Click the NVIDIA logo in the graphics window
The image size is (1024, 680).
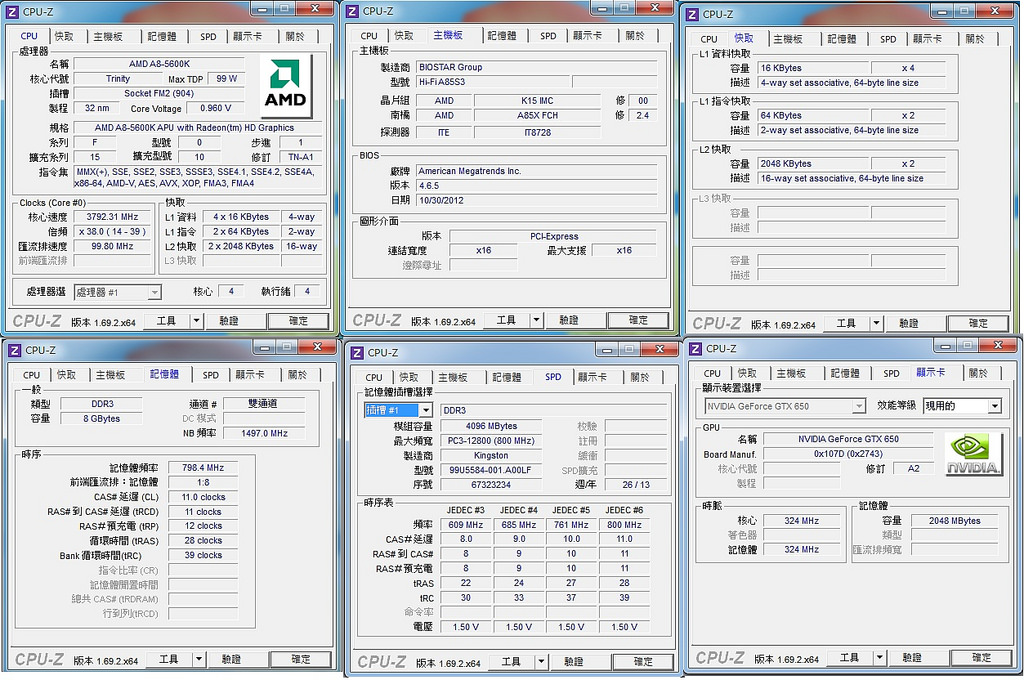click(x=973, y=454)
